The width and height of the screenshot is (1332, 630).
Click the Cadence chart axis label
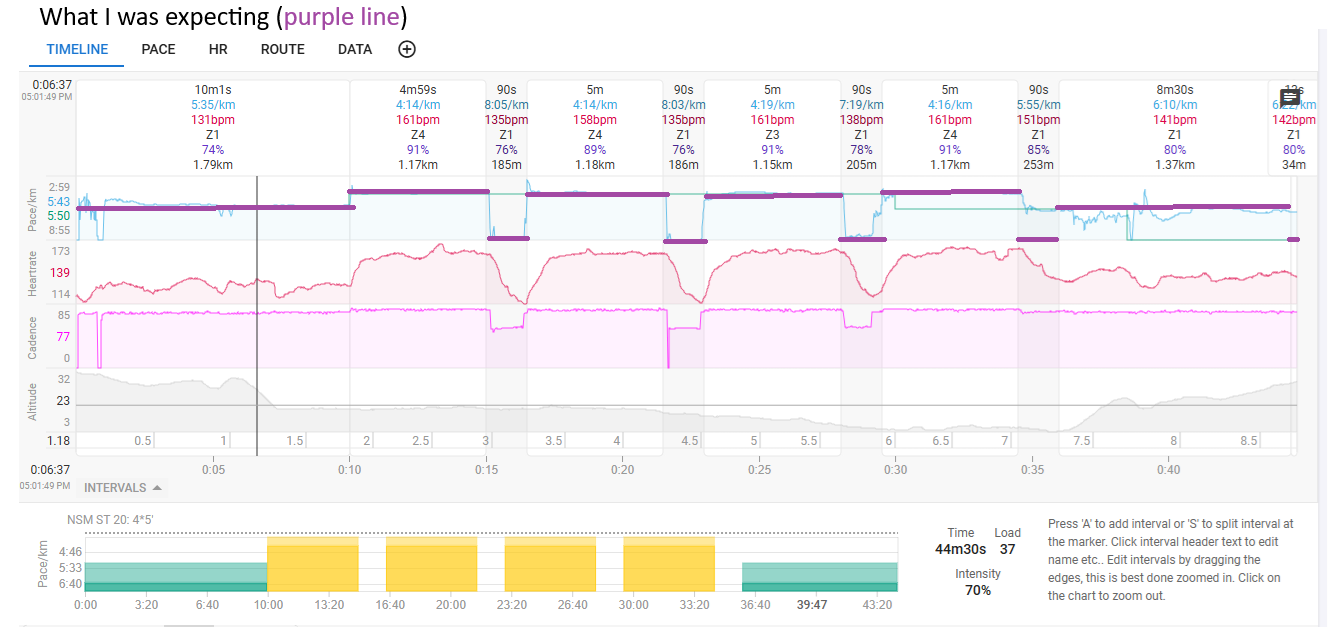tap(33, 337)
